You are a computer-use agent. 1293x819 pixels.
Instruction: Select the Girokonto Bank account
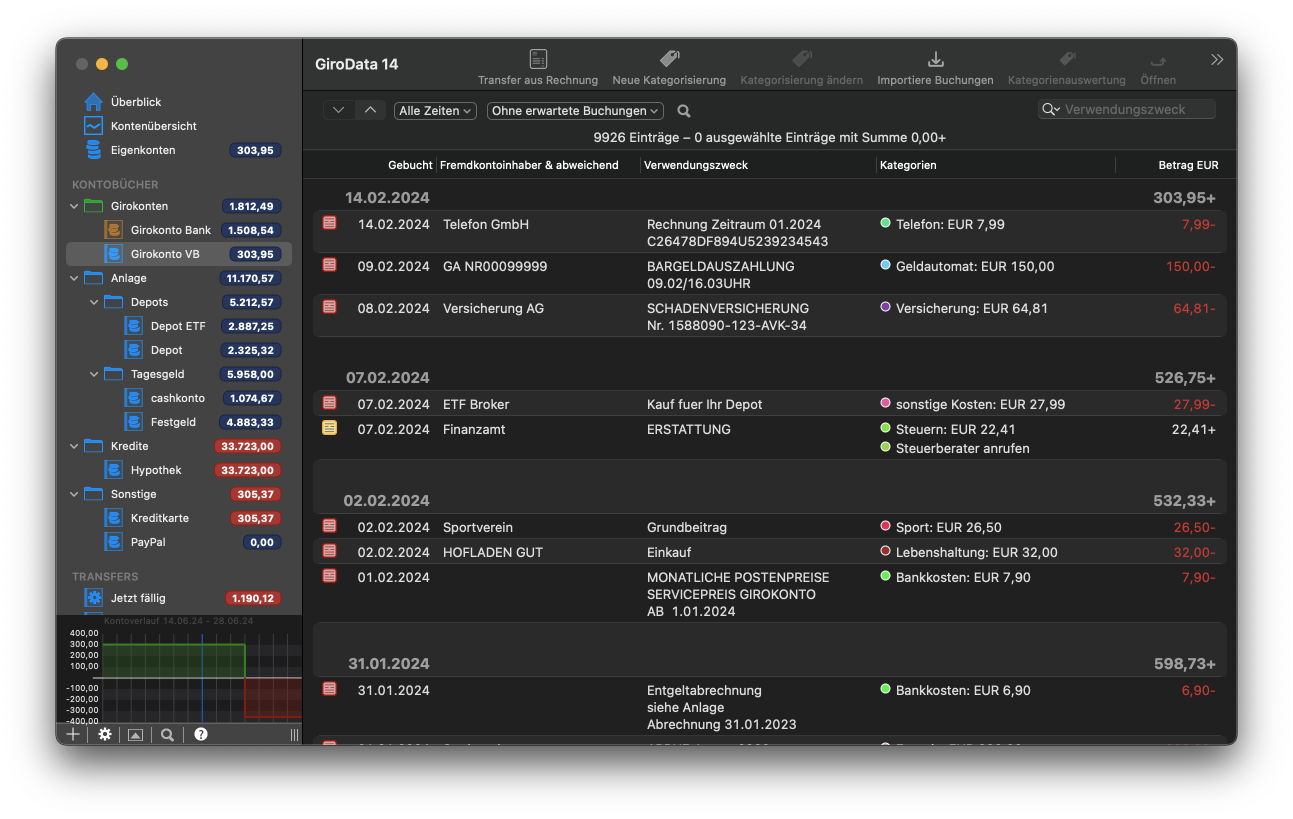(x=179, y=230)
